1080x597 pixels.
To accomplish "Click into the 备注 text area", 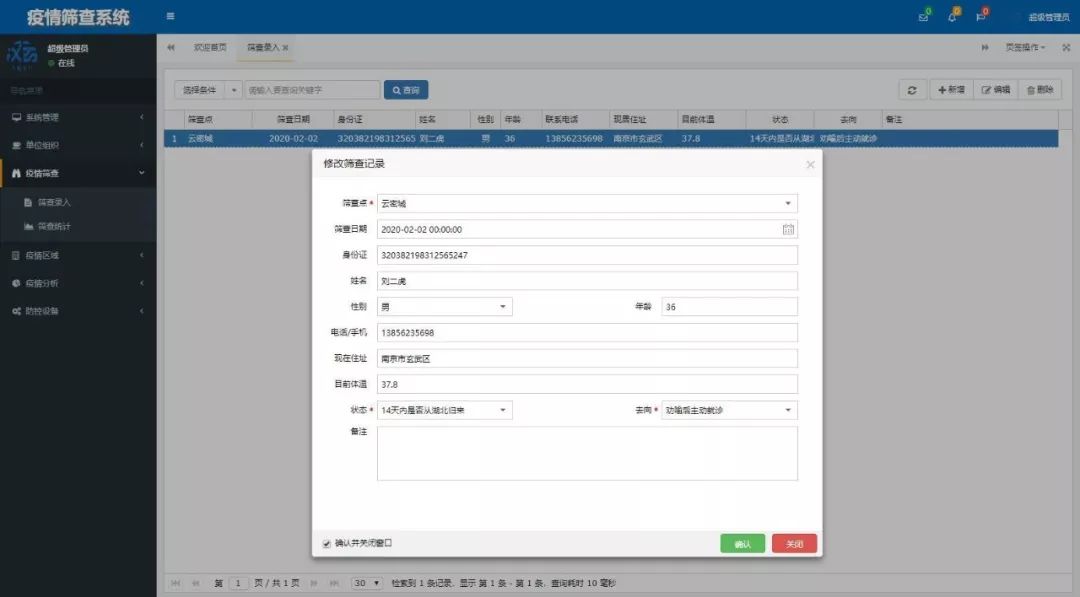I will (587, 454).
